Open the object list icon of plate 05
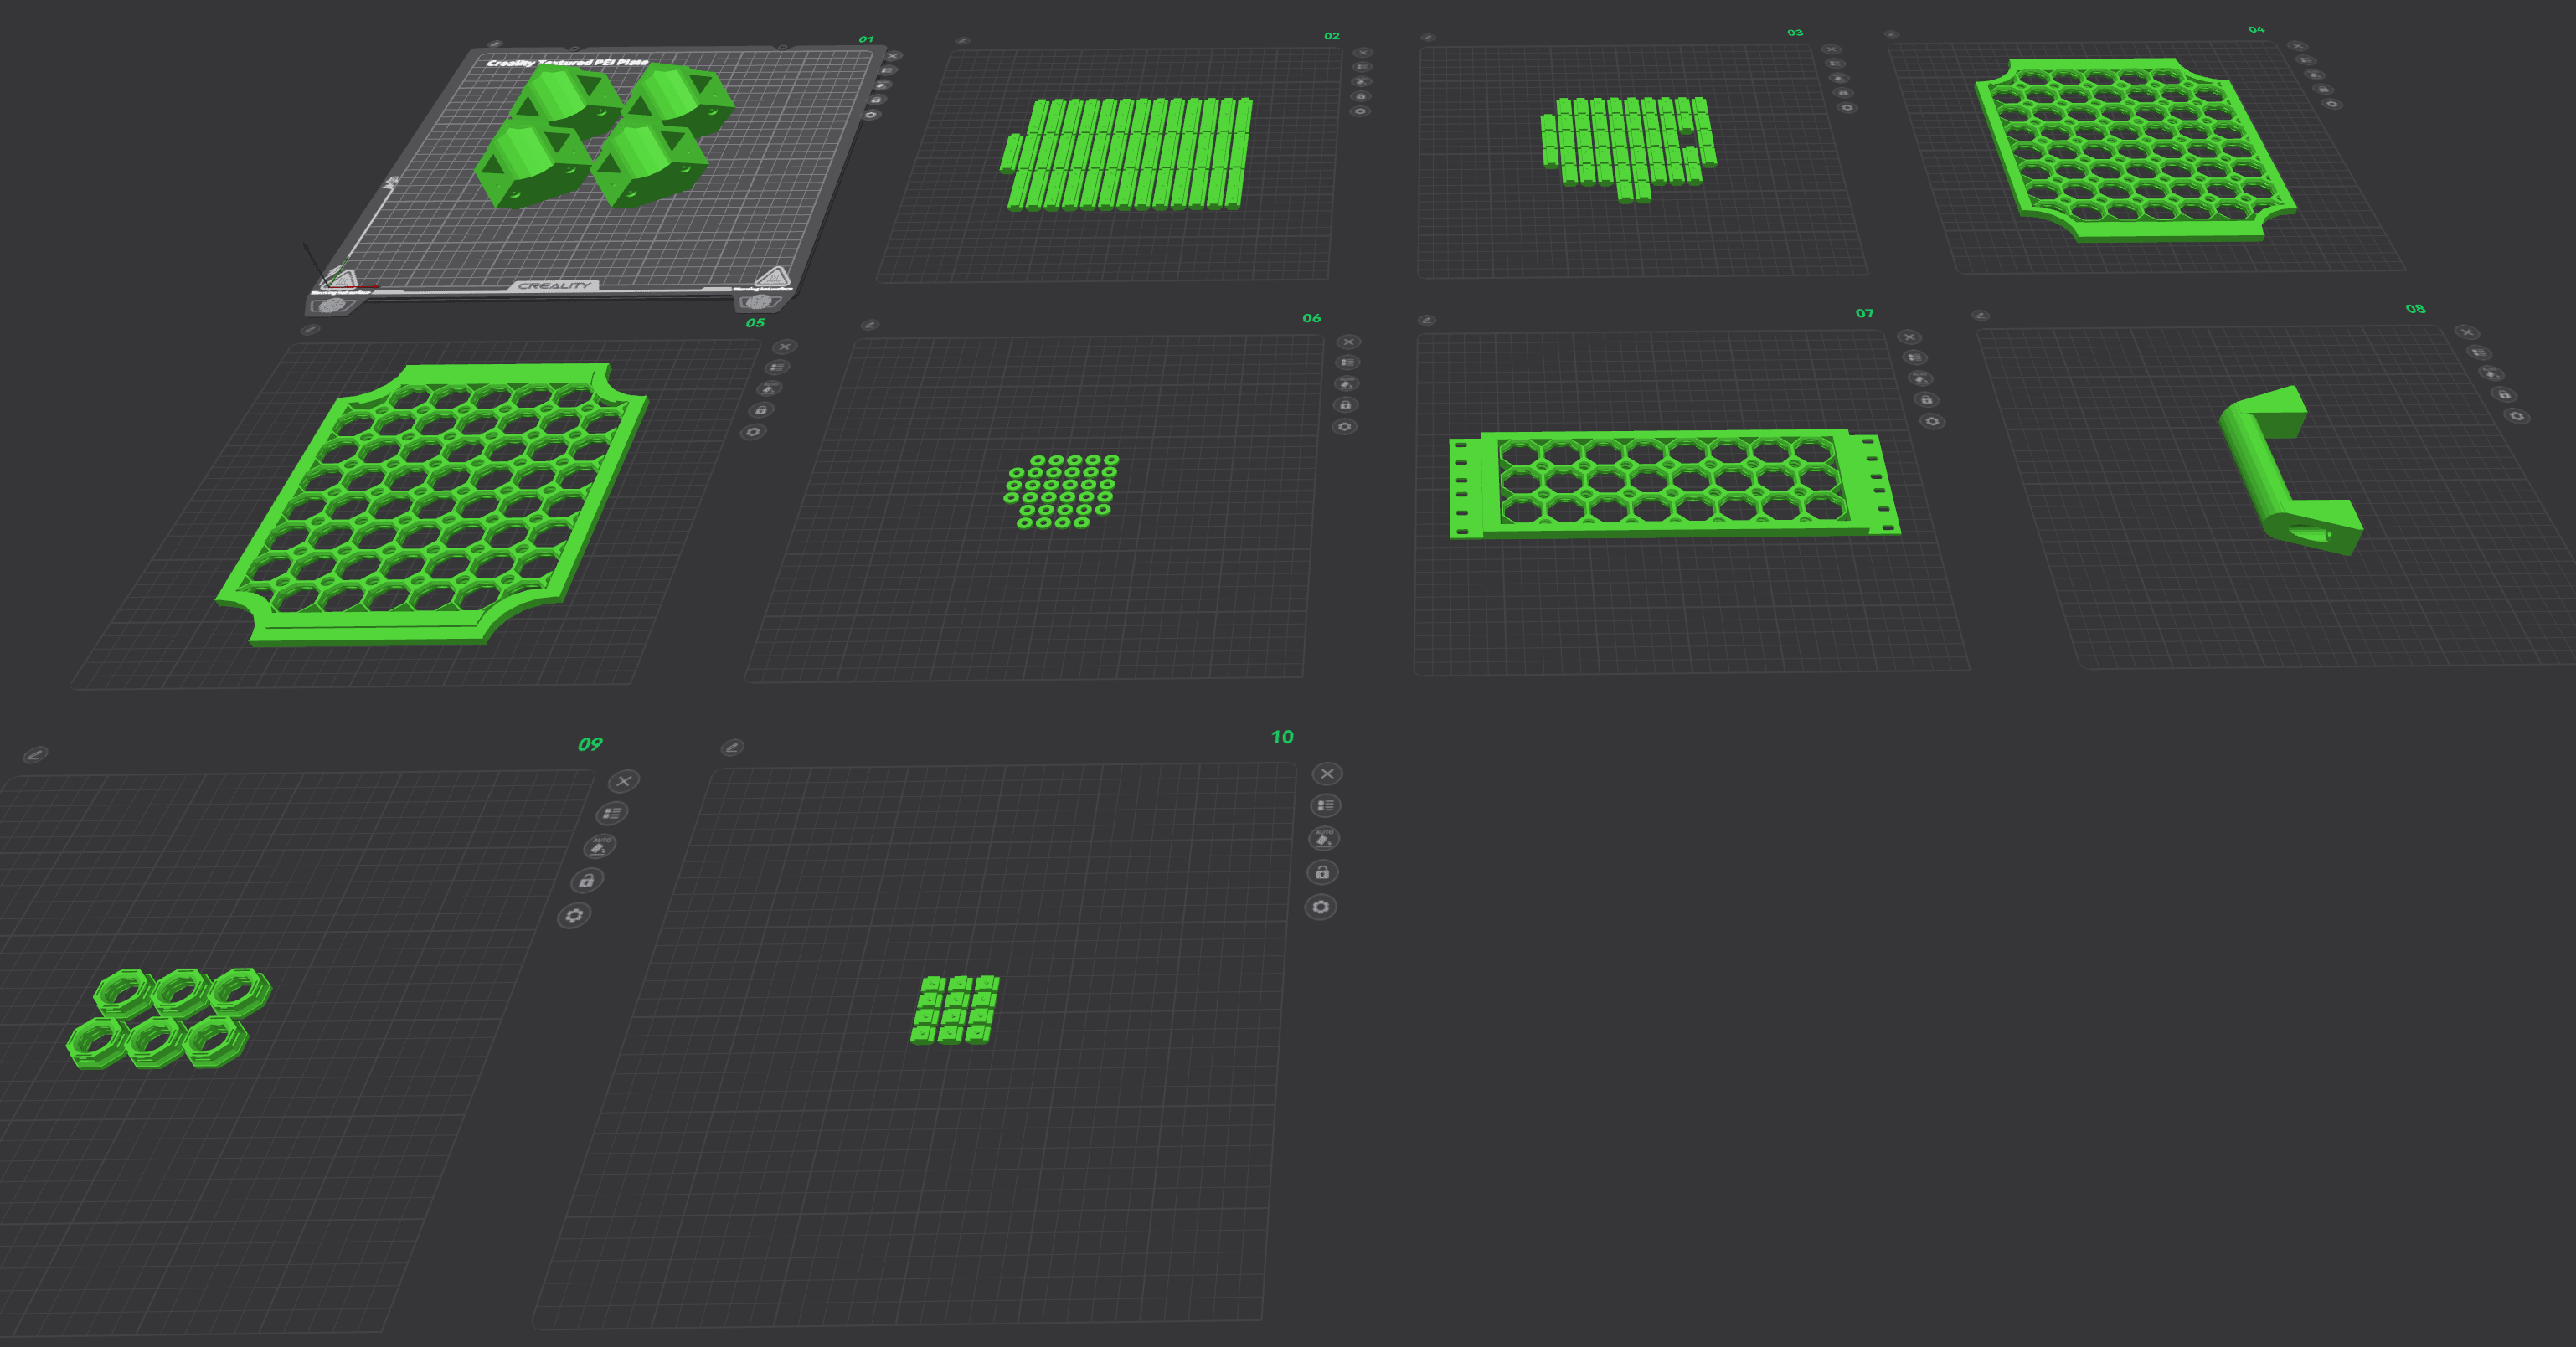 click(x=777, y=367)
